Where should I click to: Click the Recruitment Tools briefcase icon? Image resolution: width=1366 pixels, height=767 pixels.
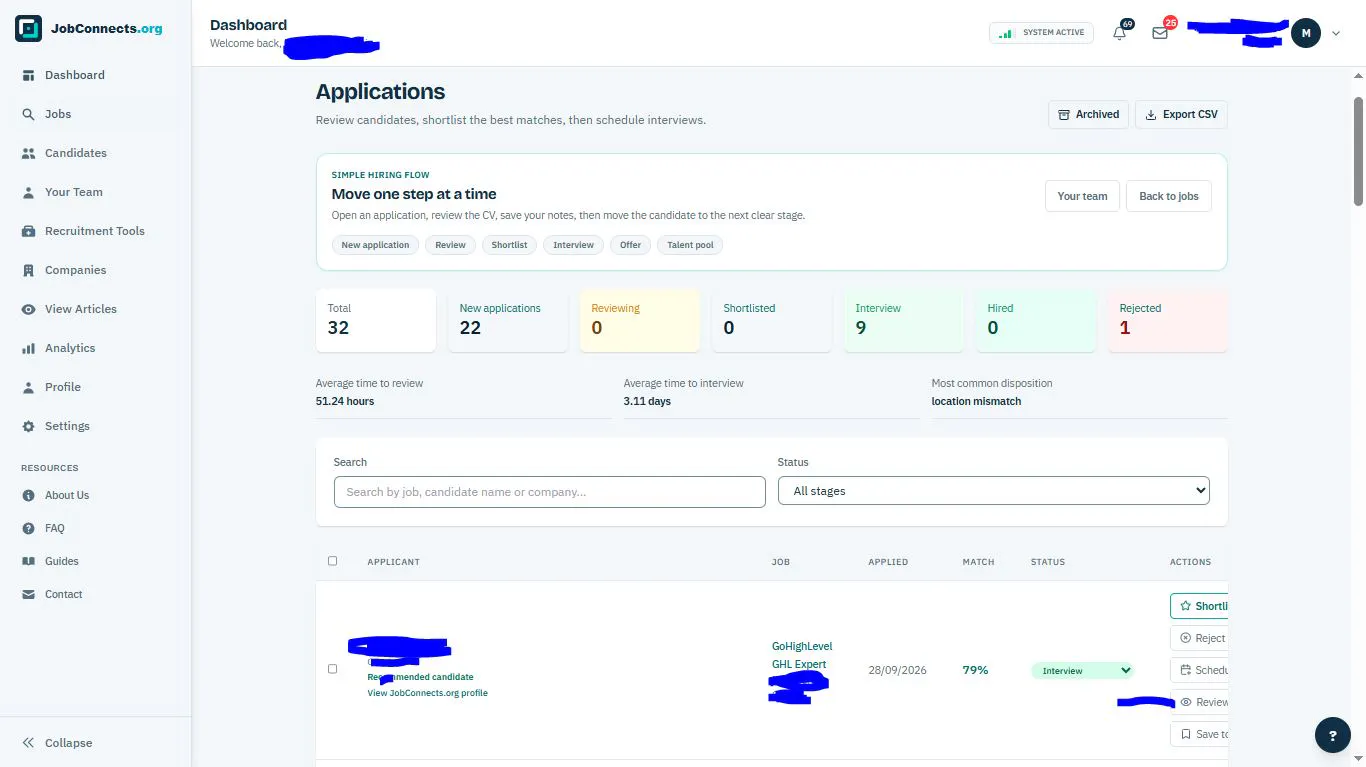[x=28, y=231]
